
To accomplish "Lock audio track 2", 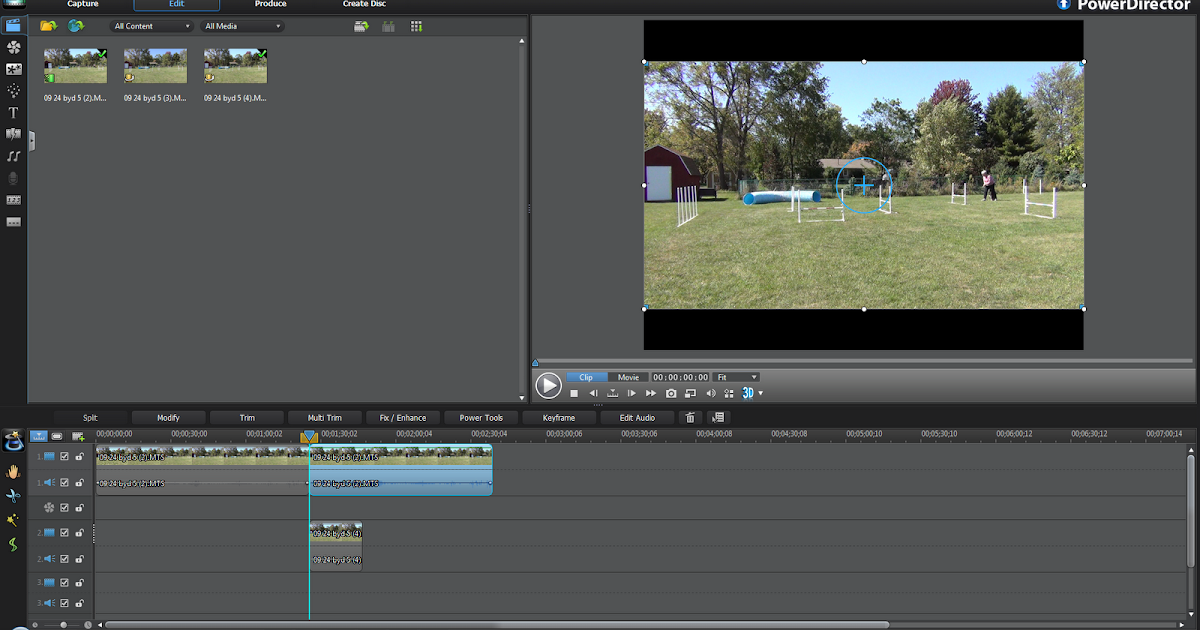I will coord(79,559).
